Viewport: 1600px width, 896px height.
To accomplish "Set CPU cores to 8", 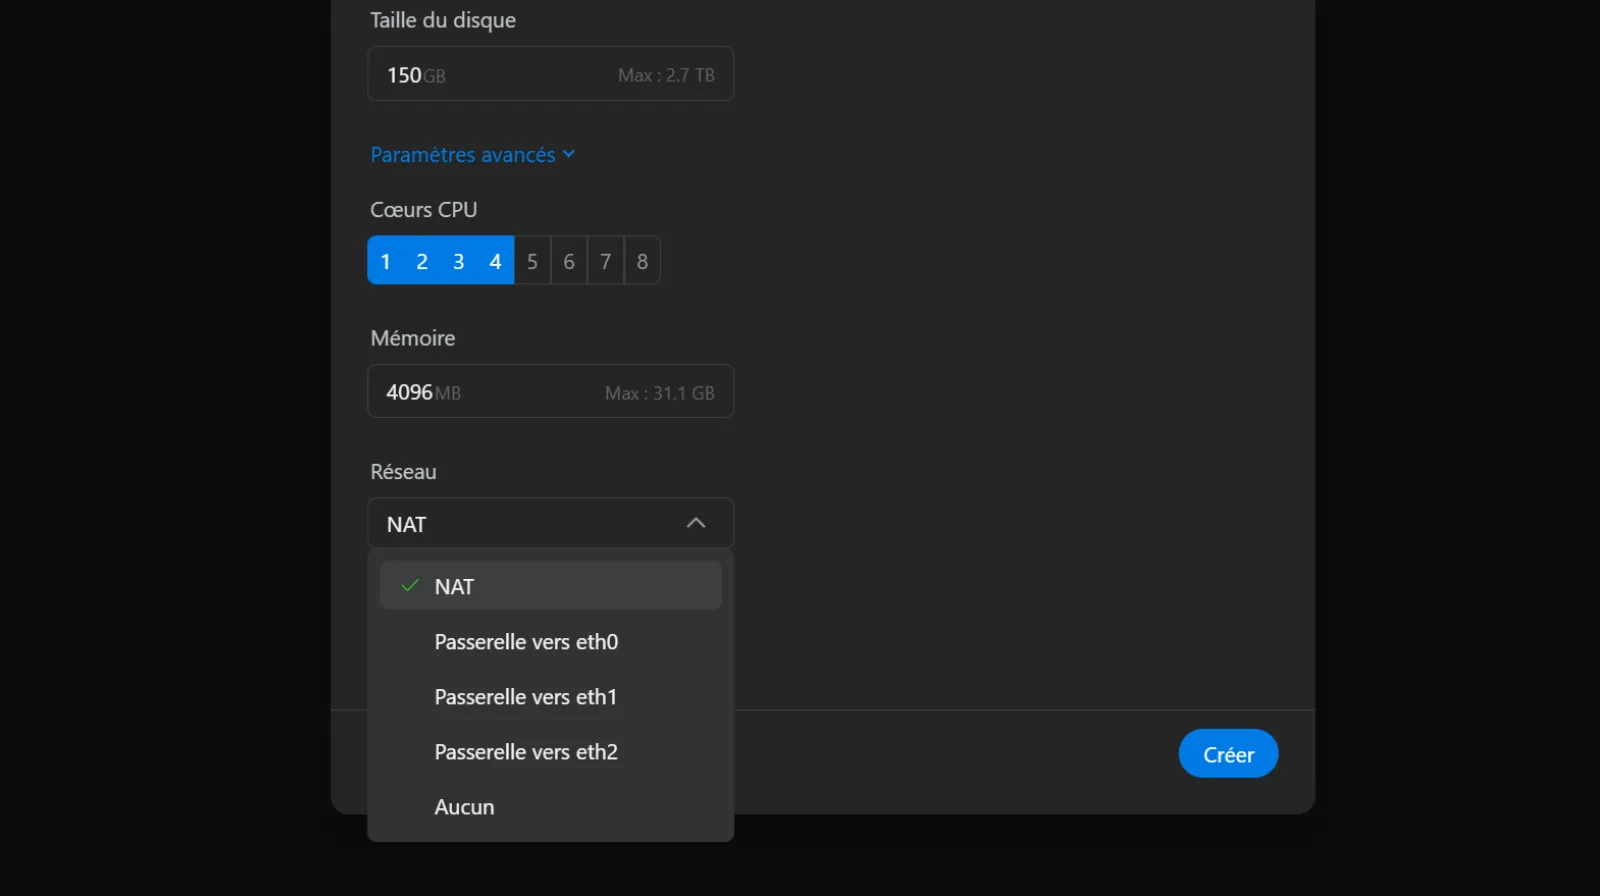I will coord(642,261).
